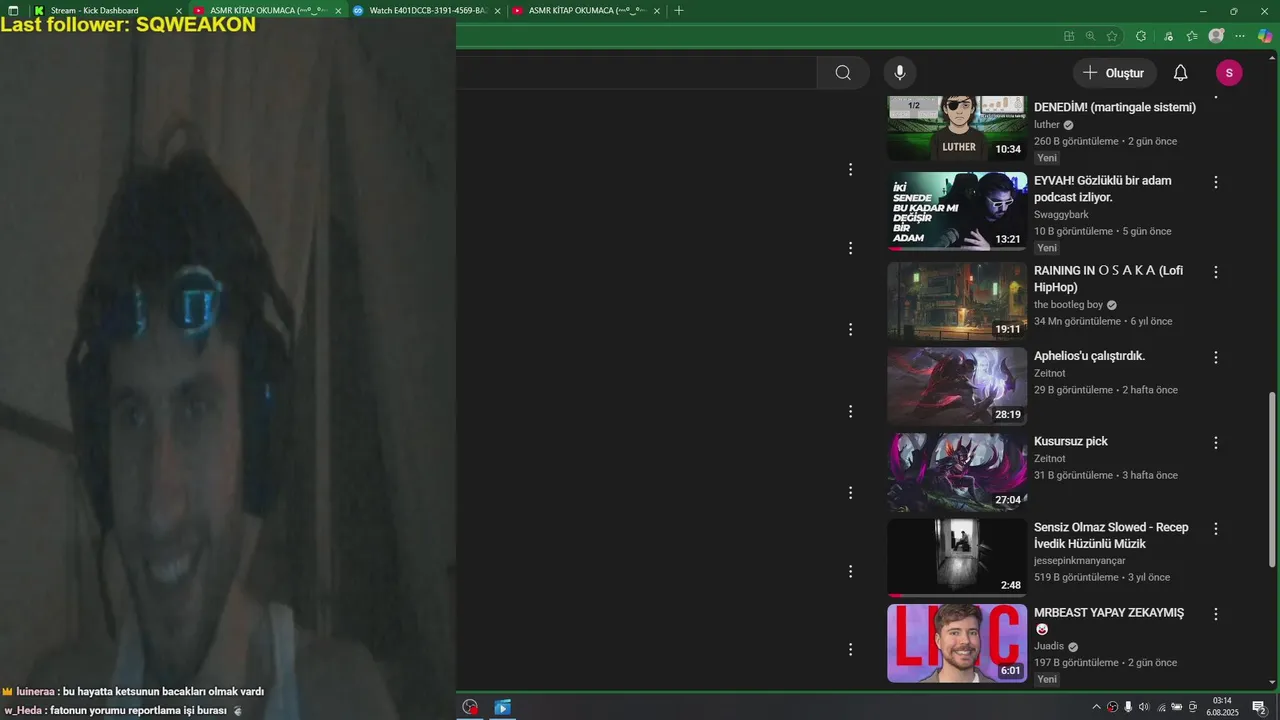Screen dimensions: 1280x720
Task: Open the media player app in the taskbar
Action: [503, 707]
